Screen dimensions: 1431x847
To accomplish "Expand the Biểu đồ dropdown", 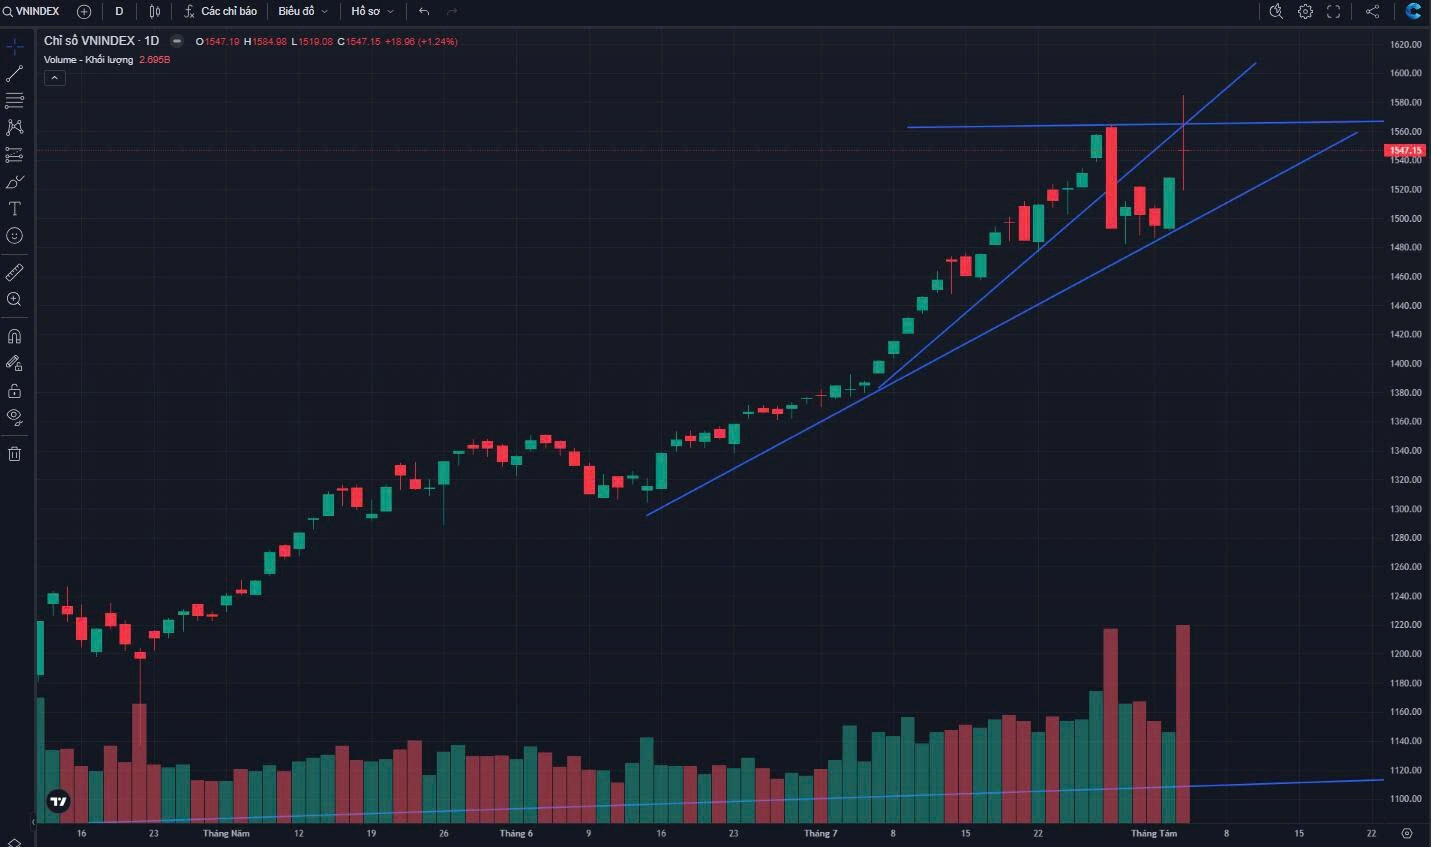I will (302, 11).
